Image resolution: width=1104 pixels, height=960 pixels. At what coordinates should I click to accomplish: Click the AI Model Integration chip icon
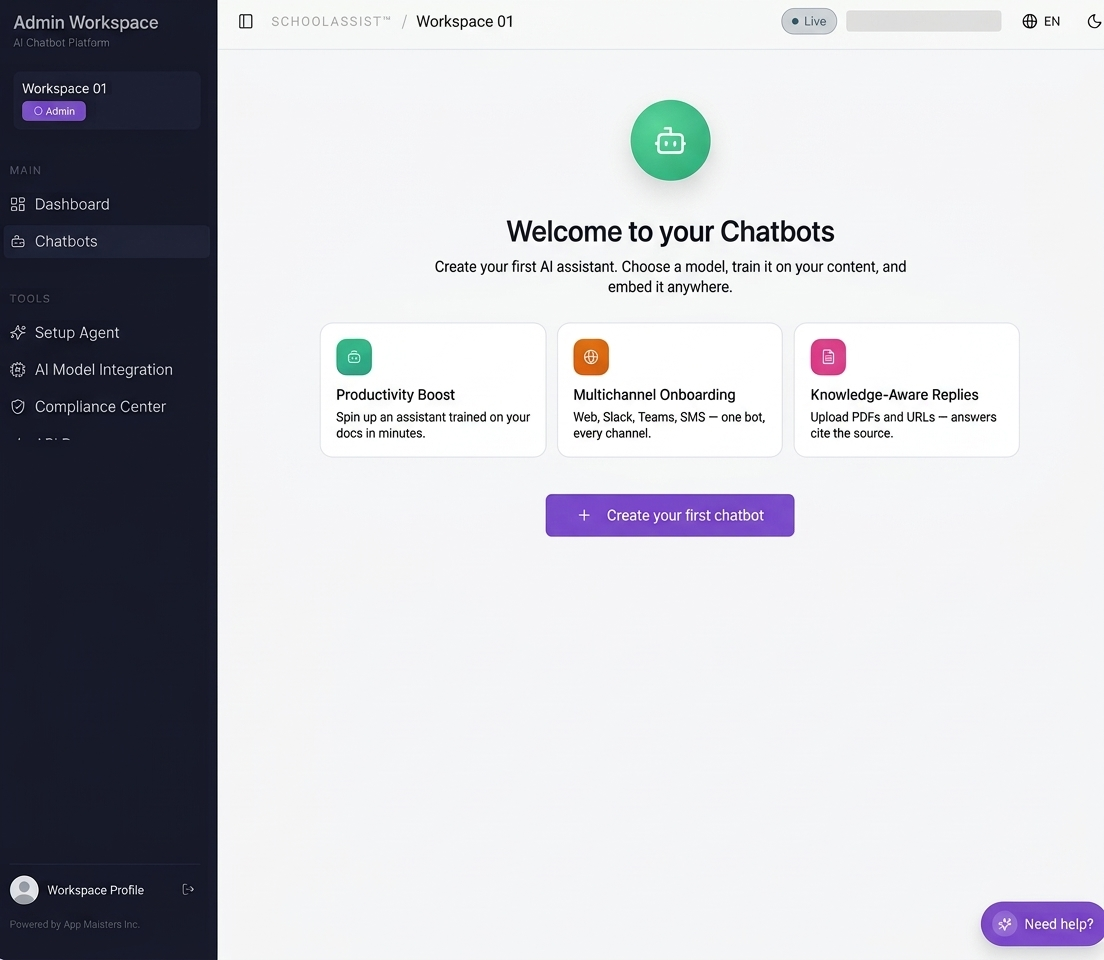(x=18, y=370)
